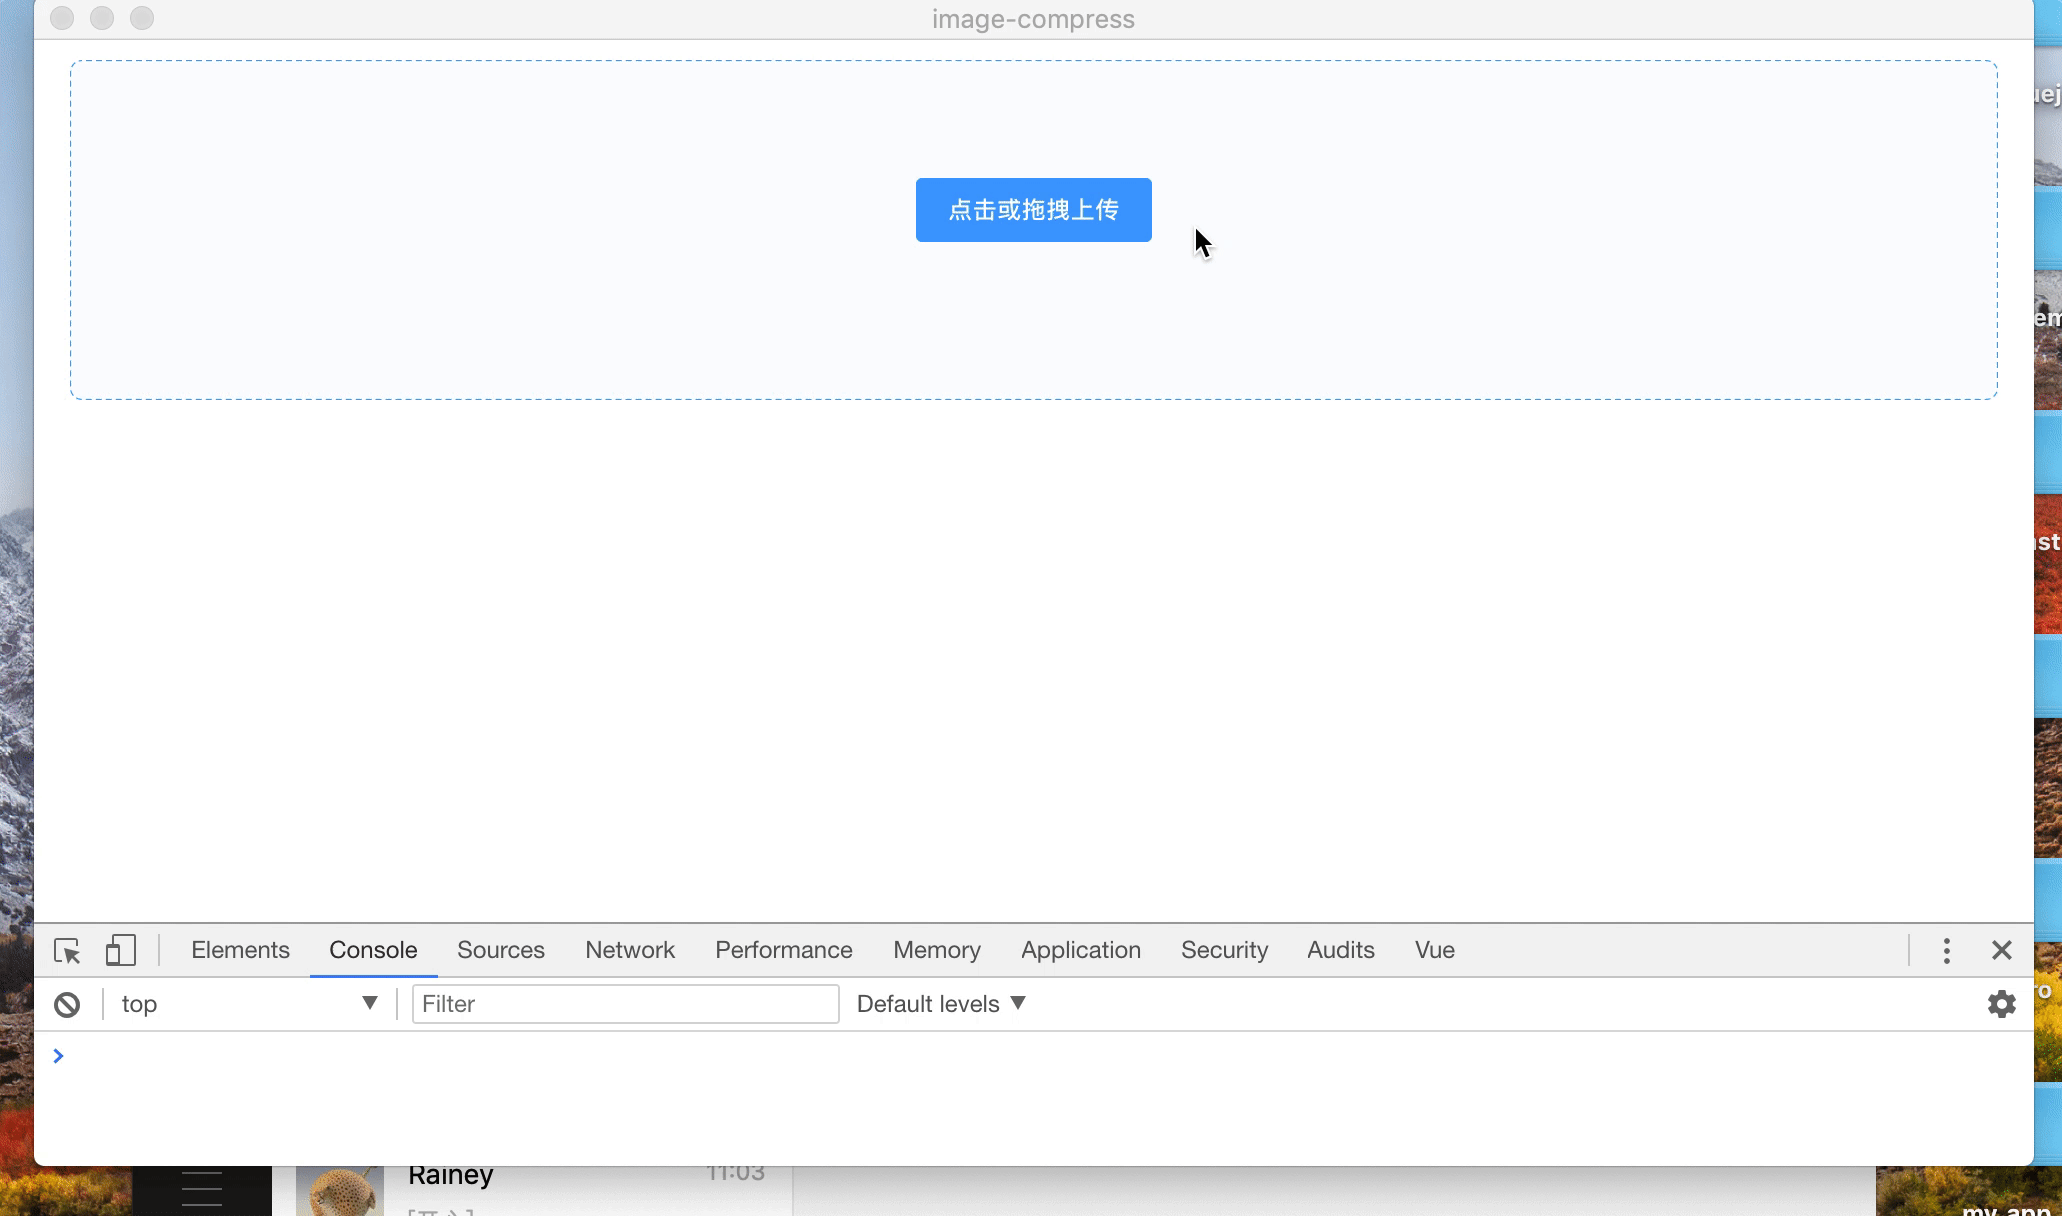The height and width of the screenshot is (1216, 2062).
Task: Open the Vue devtools tab
Action: coord(1435,950)
